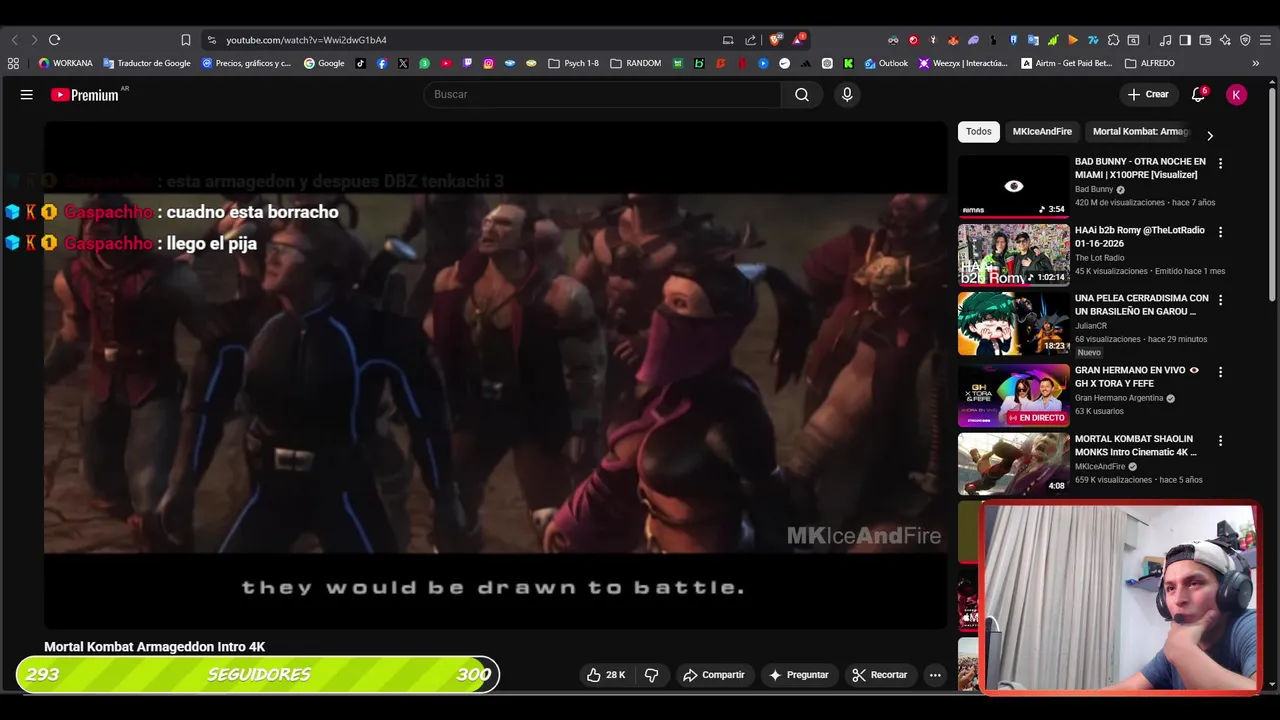Screen dimensions: 1280x720
Task: Show hidden bookmarks with double chevron
Action: [x=1256, y=63]
